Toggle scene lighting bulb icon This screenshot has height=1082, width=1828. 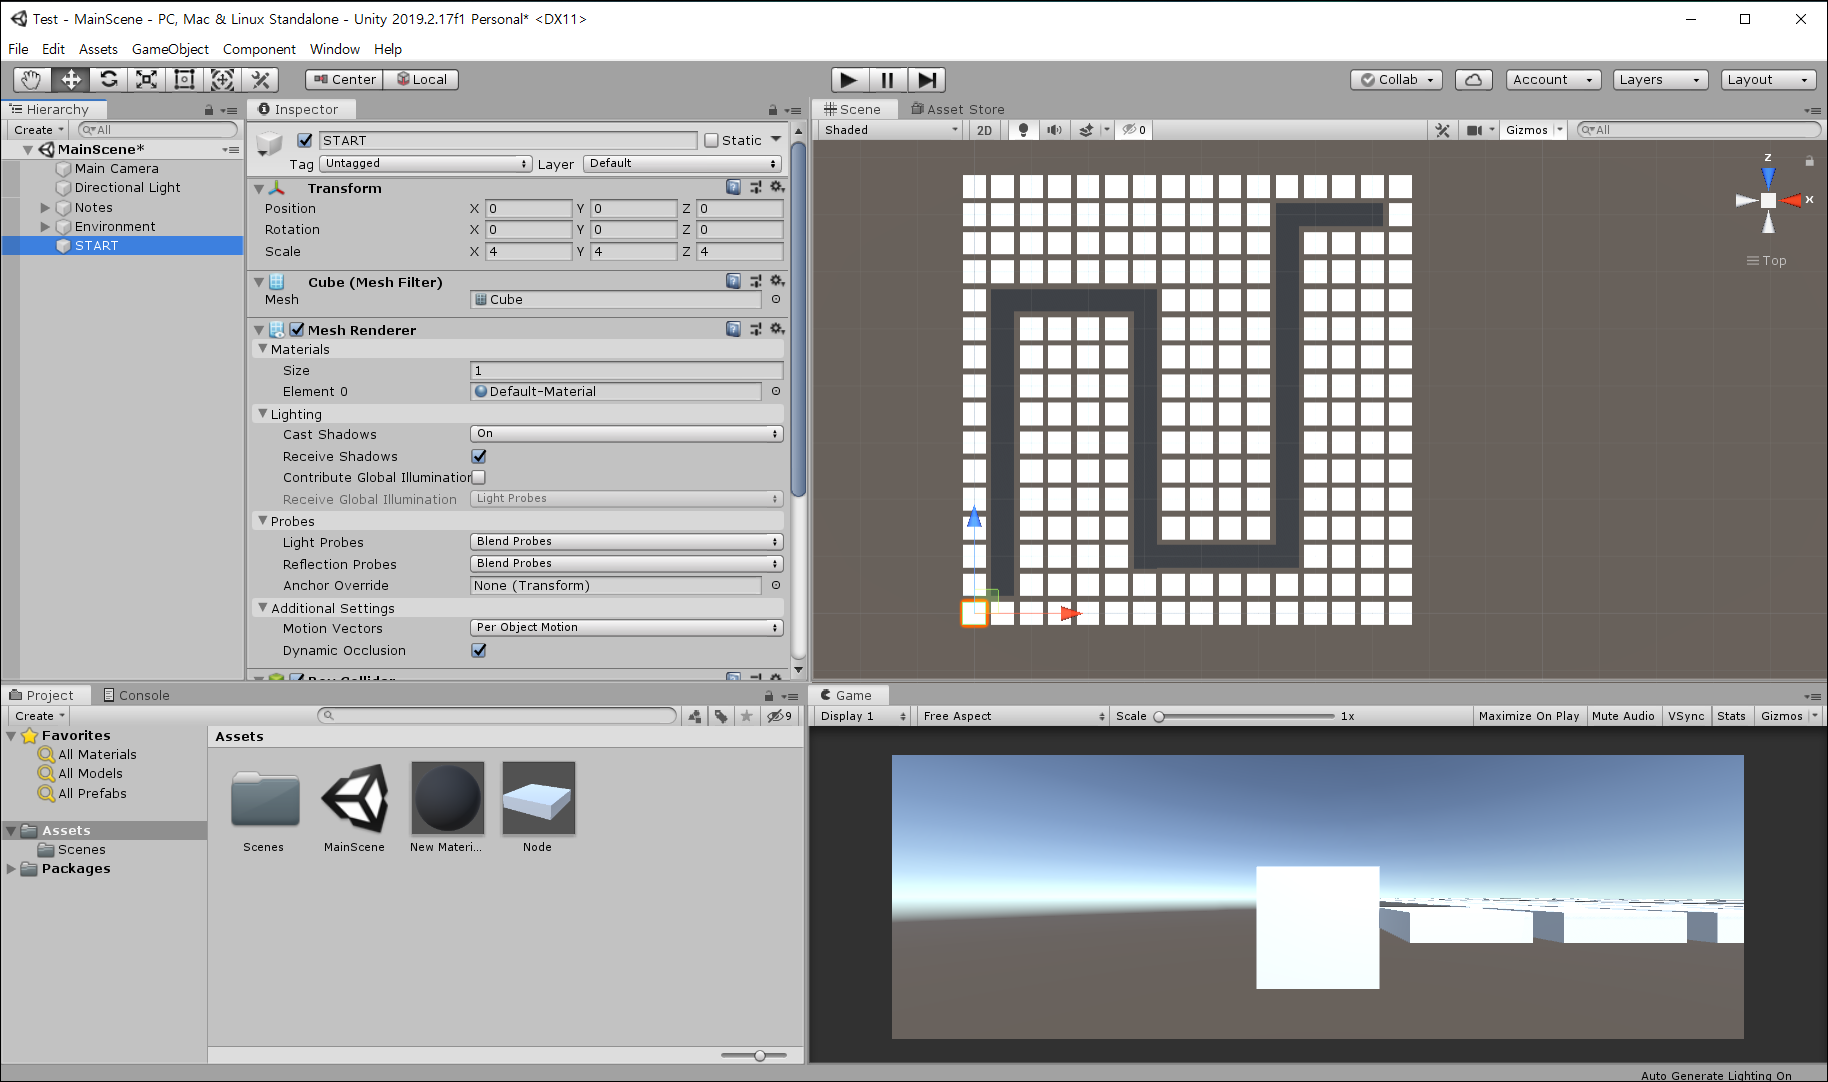pyautogui.click(x=1023, y=130)
